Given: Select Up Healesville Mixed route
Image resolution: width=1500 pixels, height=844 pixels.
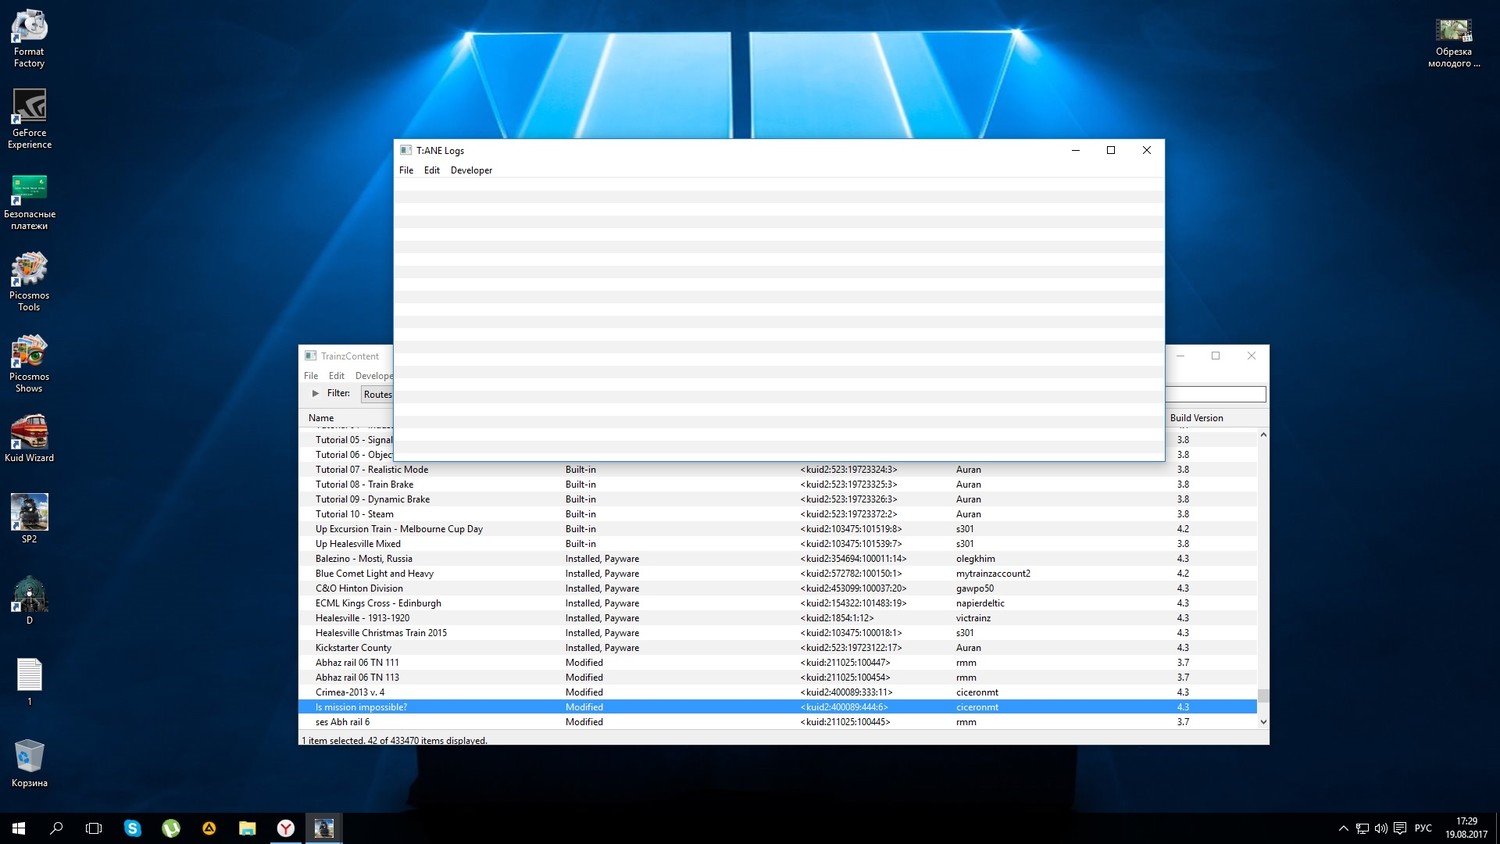Looking at the screenshot, I should (778, 544).
